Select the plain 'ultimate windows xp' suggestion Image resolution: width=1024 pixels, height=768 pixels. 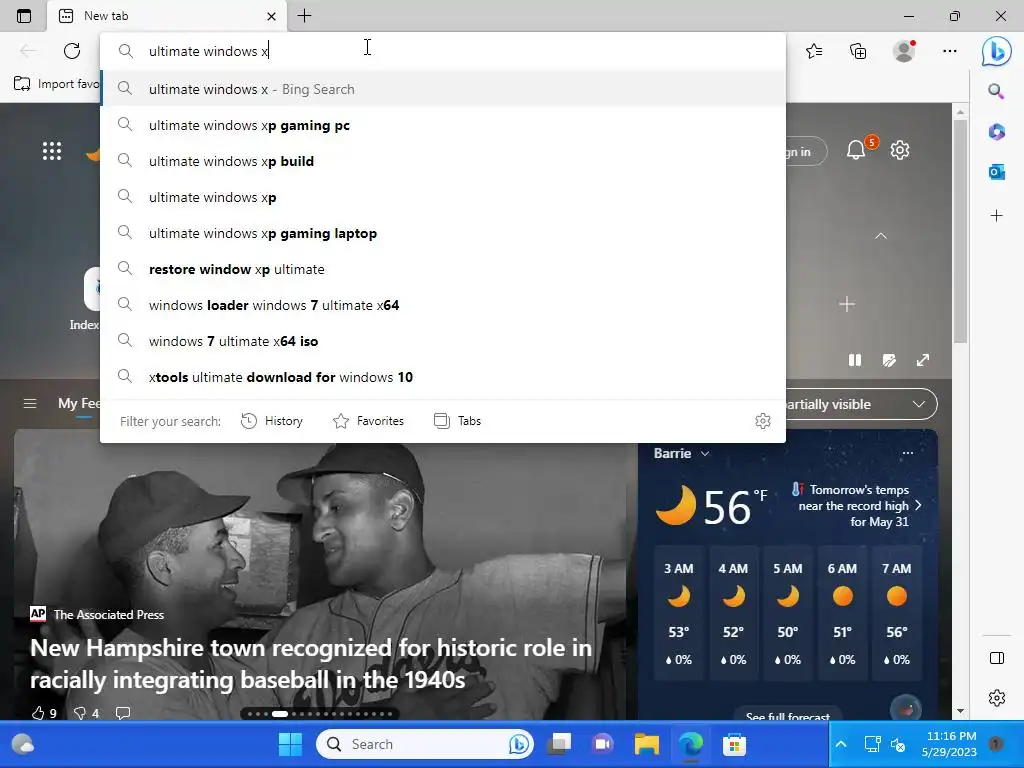click(x=443, y=197)
